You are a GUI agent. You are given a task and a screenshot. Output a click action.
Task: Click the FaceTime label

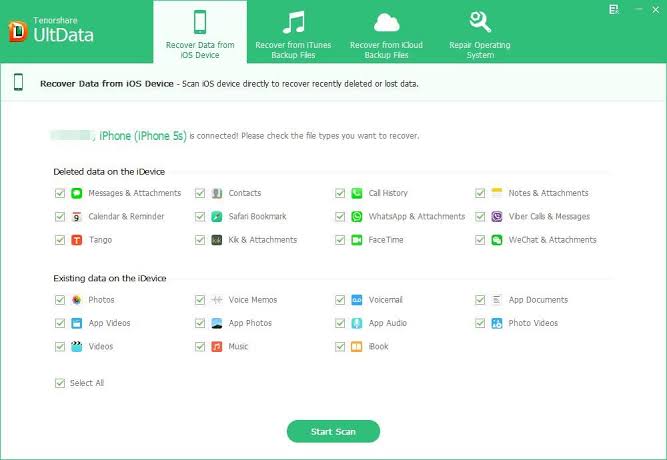pyautogui.click(x=386, y=240)
